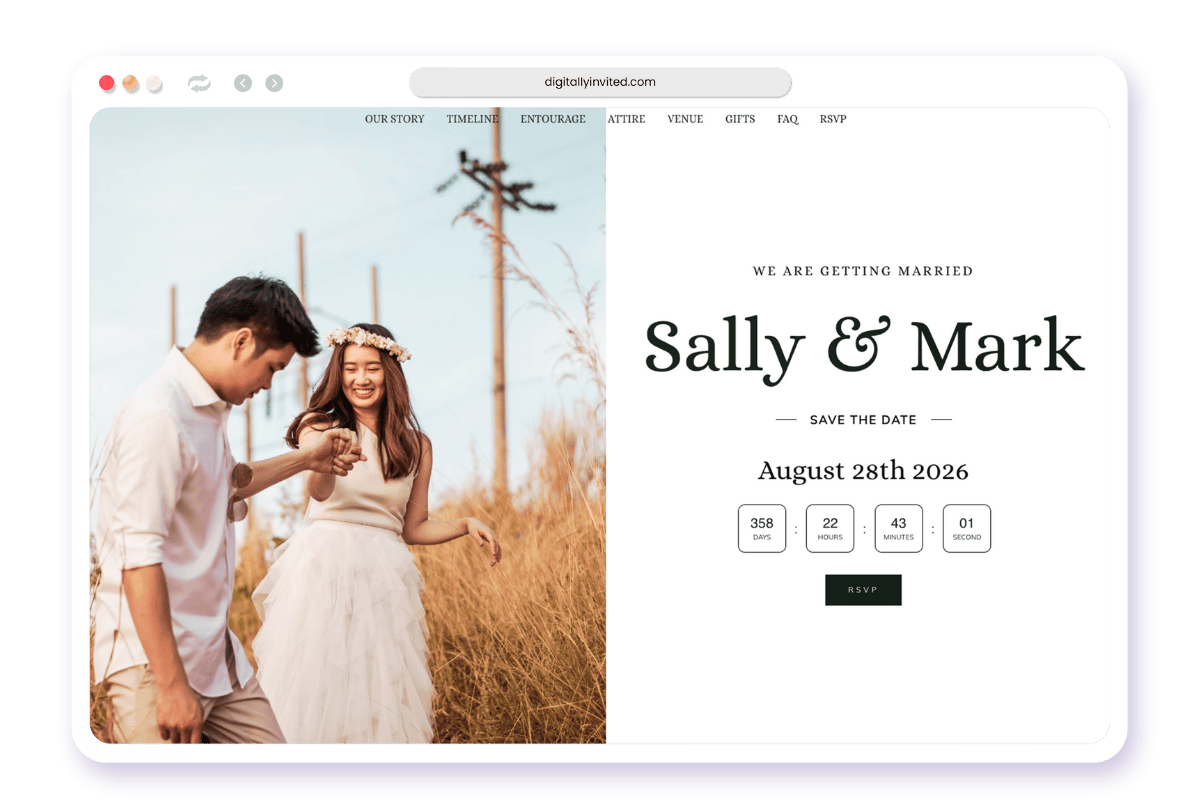
Task: Open the Attire navigation link
Action: (x=627, y=119)
